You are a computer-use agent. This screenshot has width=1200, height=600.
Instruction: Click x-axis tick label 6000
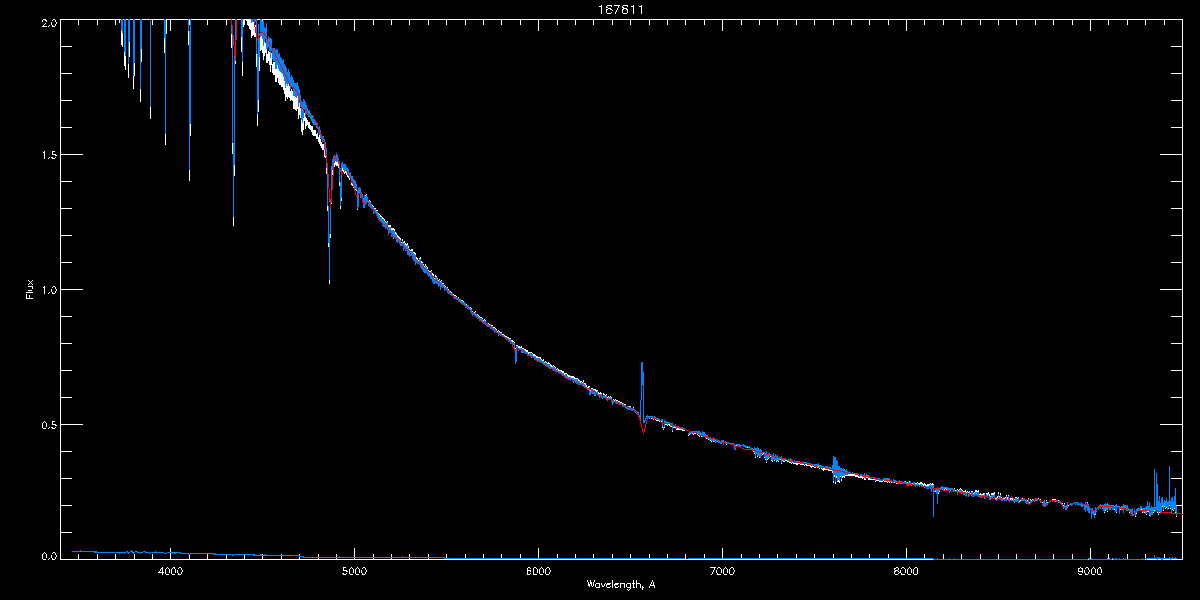pos(538,571)
